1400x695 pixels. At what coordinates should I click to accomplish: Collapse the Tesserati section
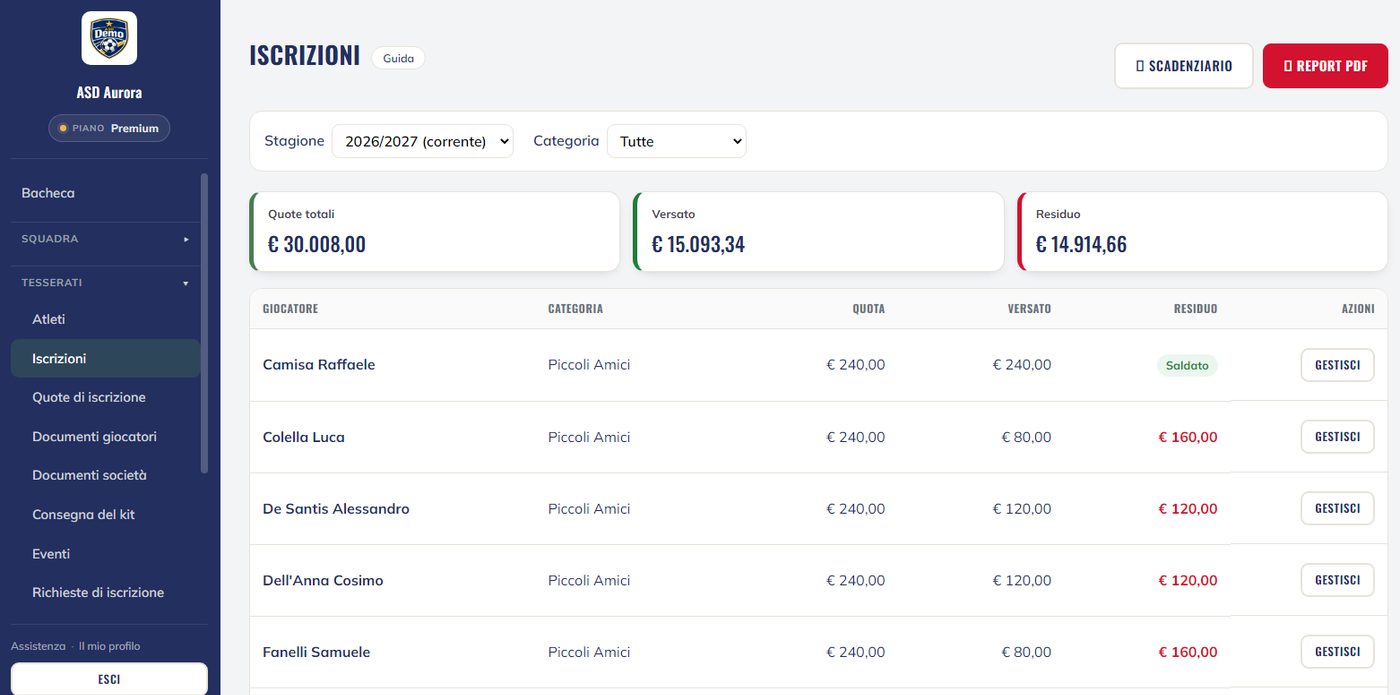click(105, 283)
